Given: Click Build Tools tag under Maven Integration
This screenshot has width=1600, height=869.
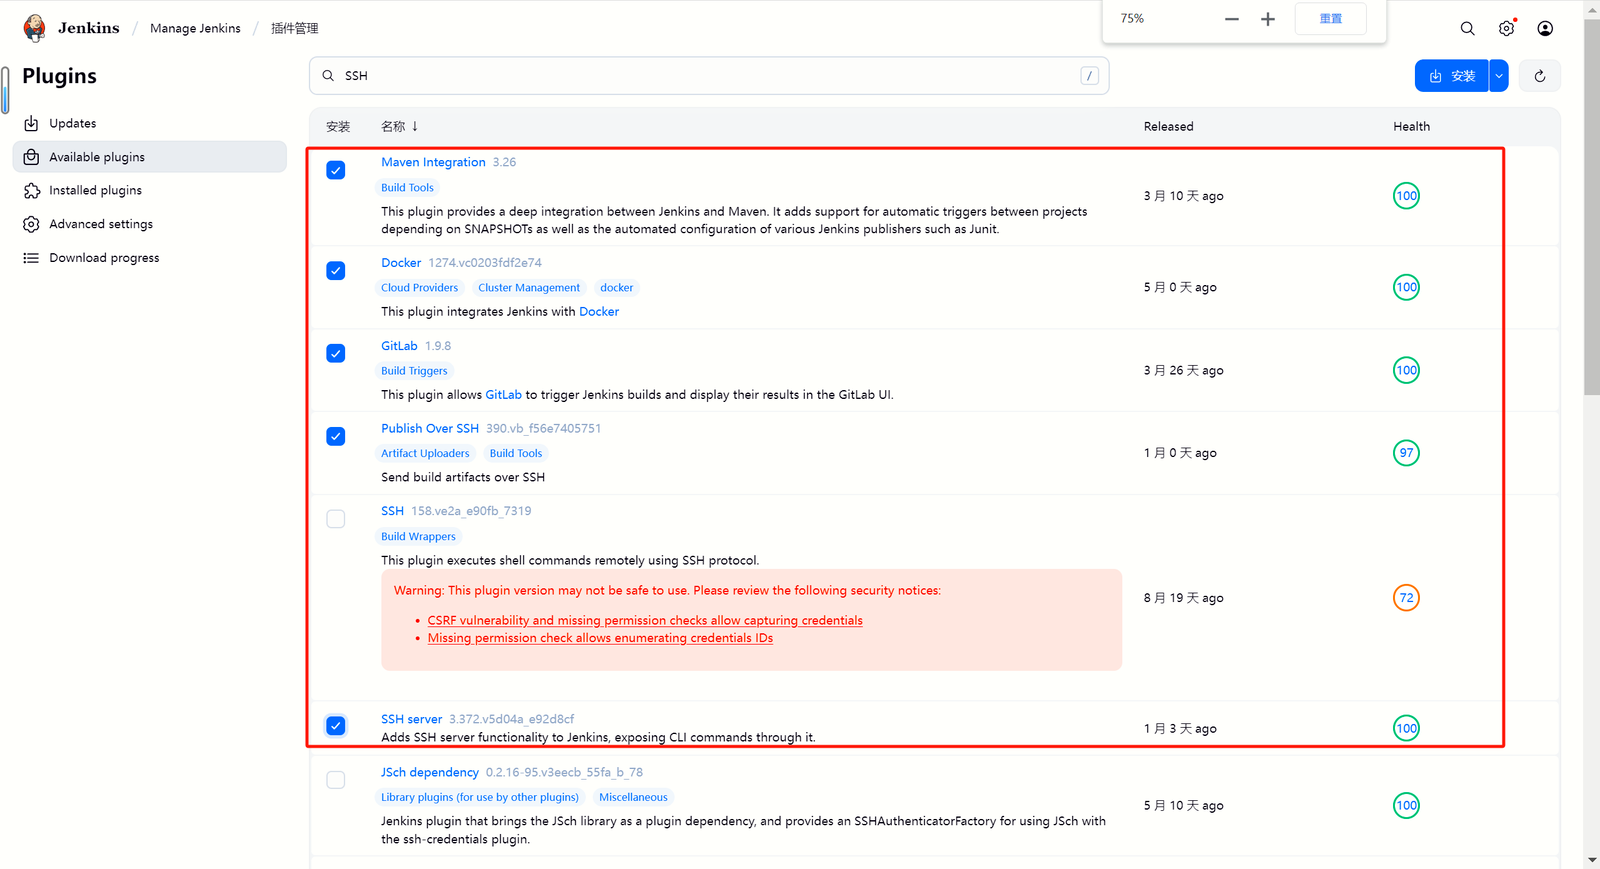Looking at the screenshot, I should click(x=407, y=187).
